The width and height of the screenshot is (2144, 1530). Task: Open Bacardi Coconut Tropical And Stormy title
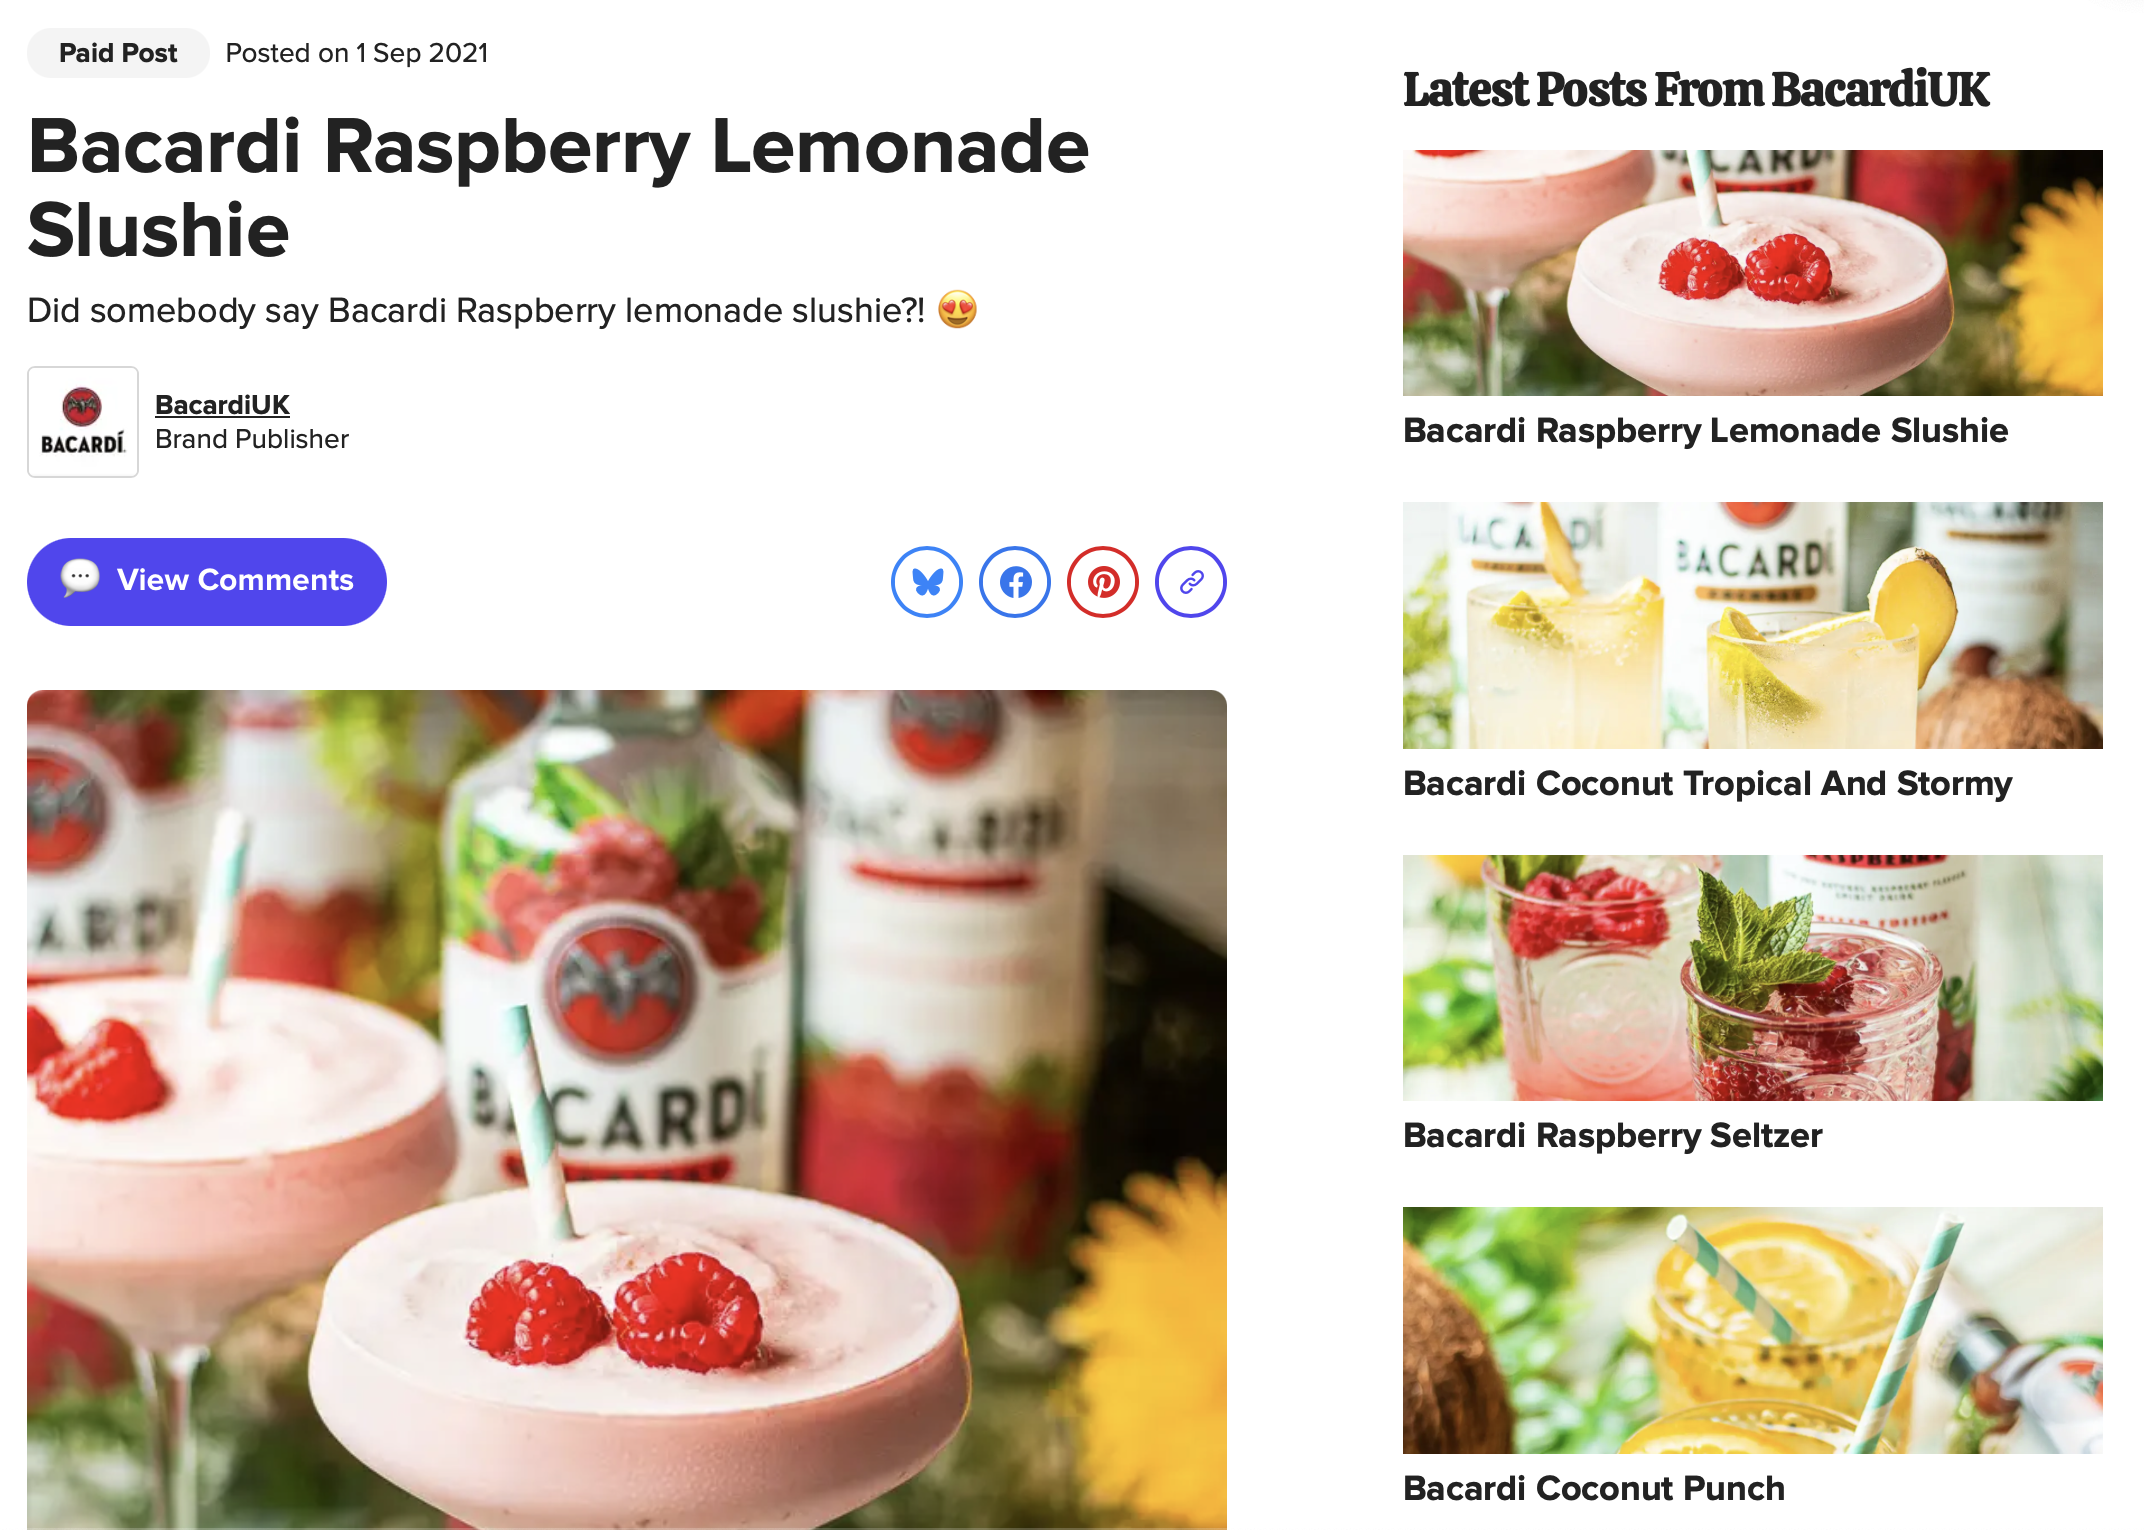(1707, 784)
